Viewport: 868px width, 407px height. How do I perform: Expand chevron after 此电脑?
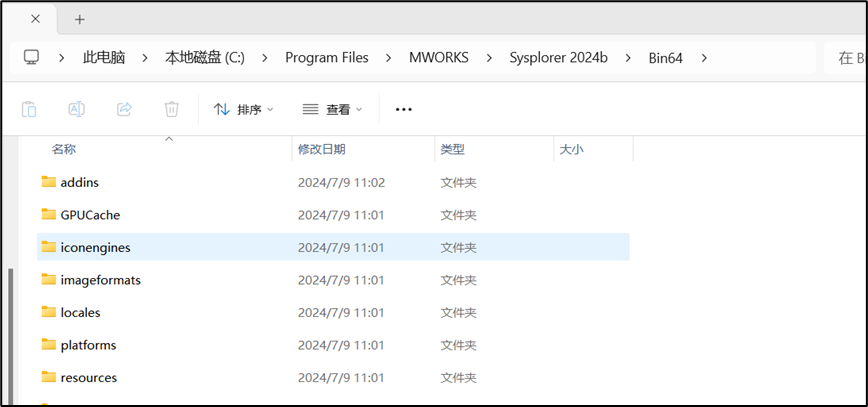145,58
